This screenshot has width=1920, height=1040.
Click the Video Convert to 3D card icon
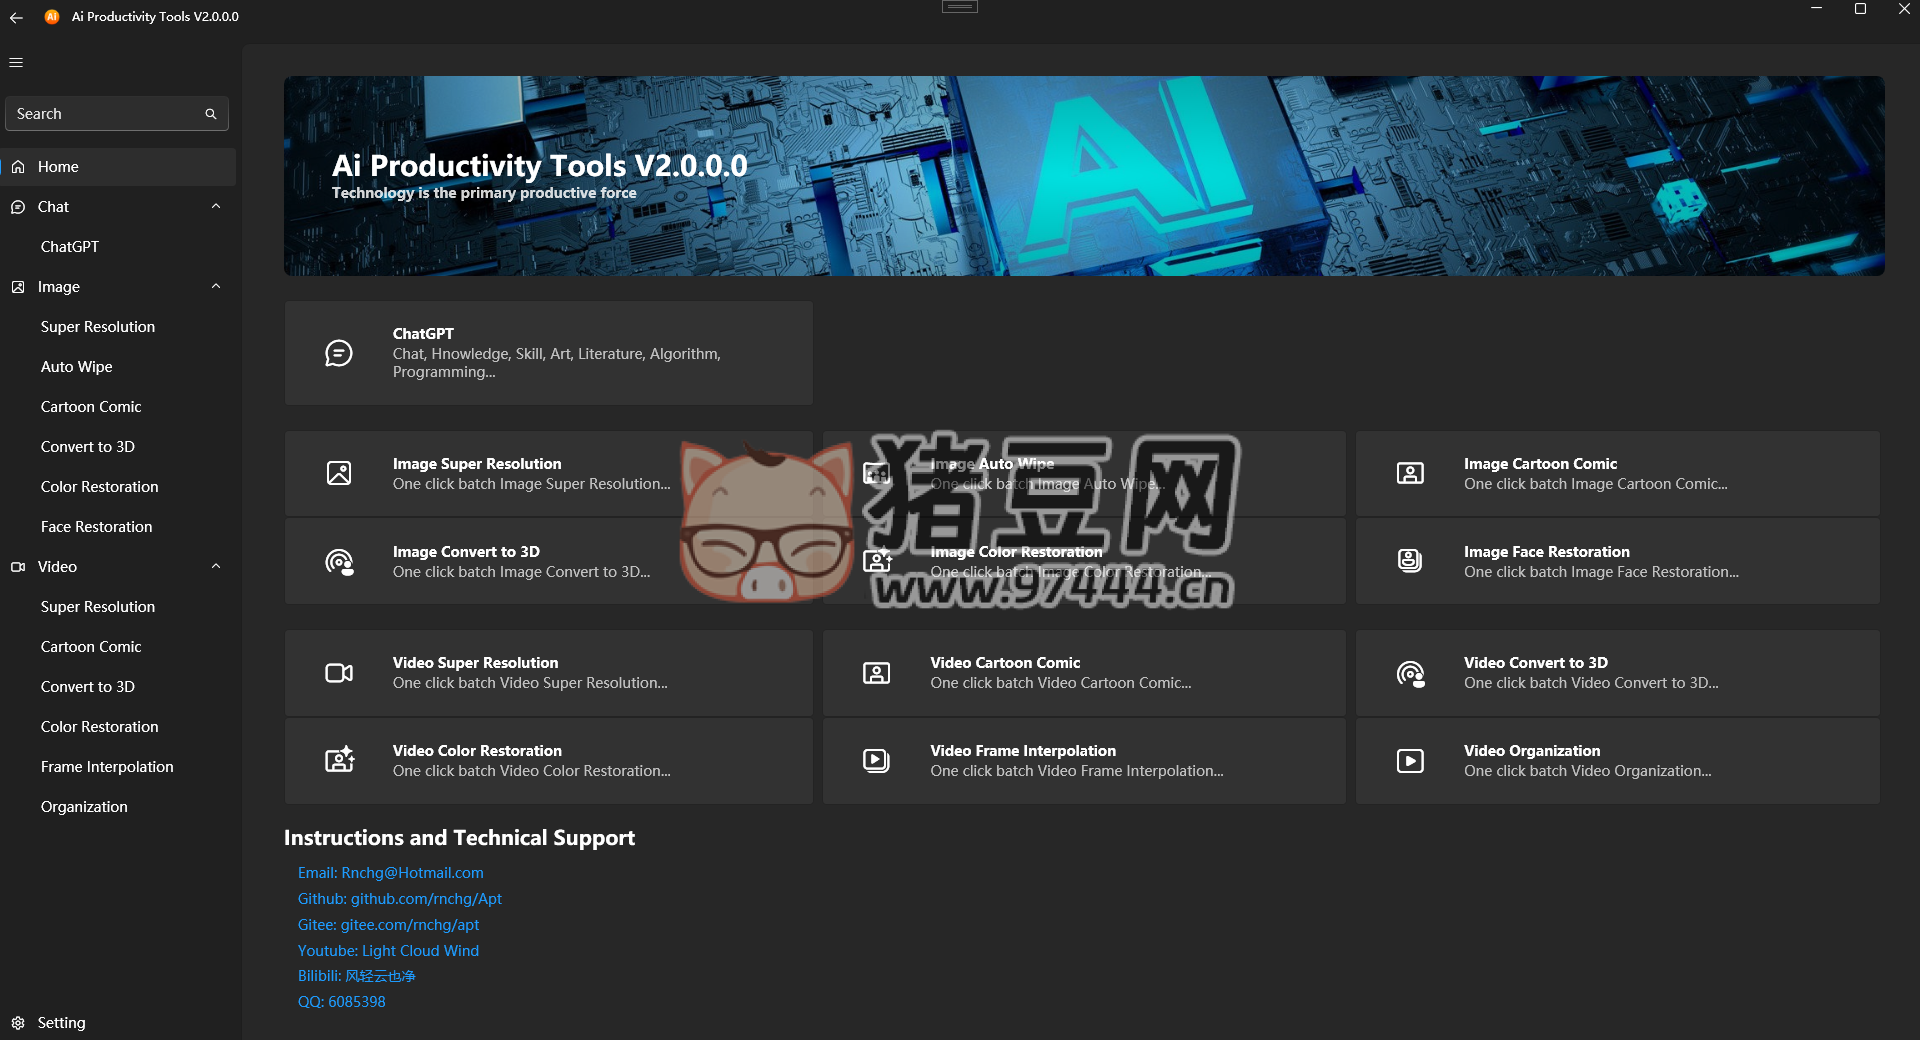point(1410,674)
